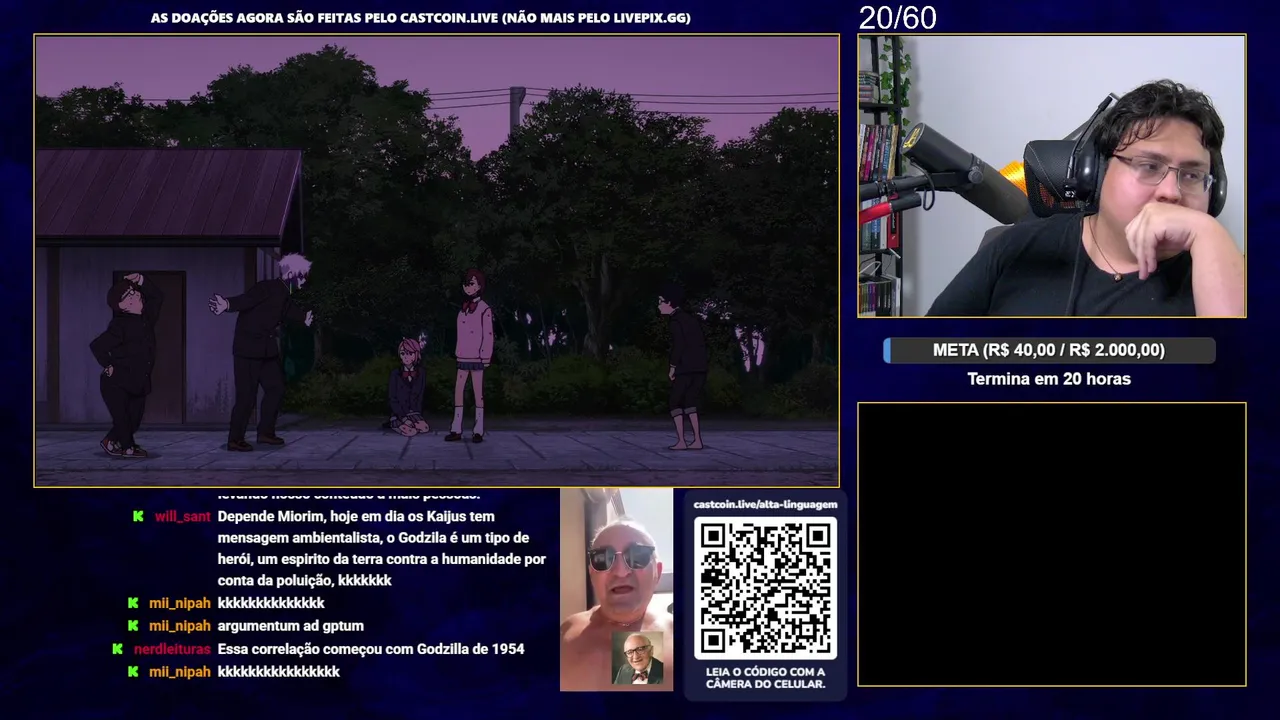Click the castcoin.live/alta-linguagem link text
1280x720 pixels.
tap(765, 505)
